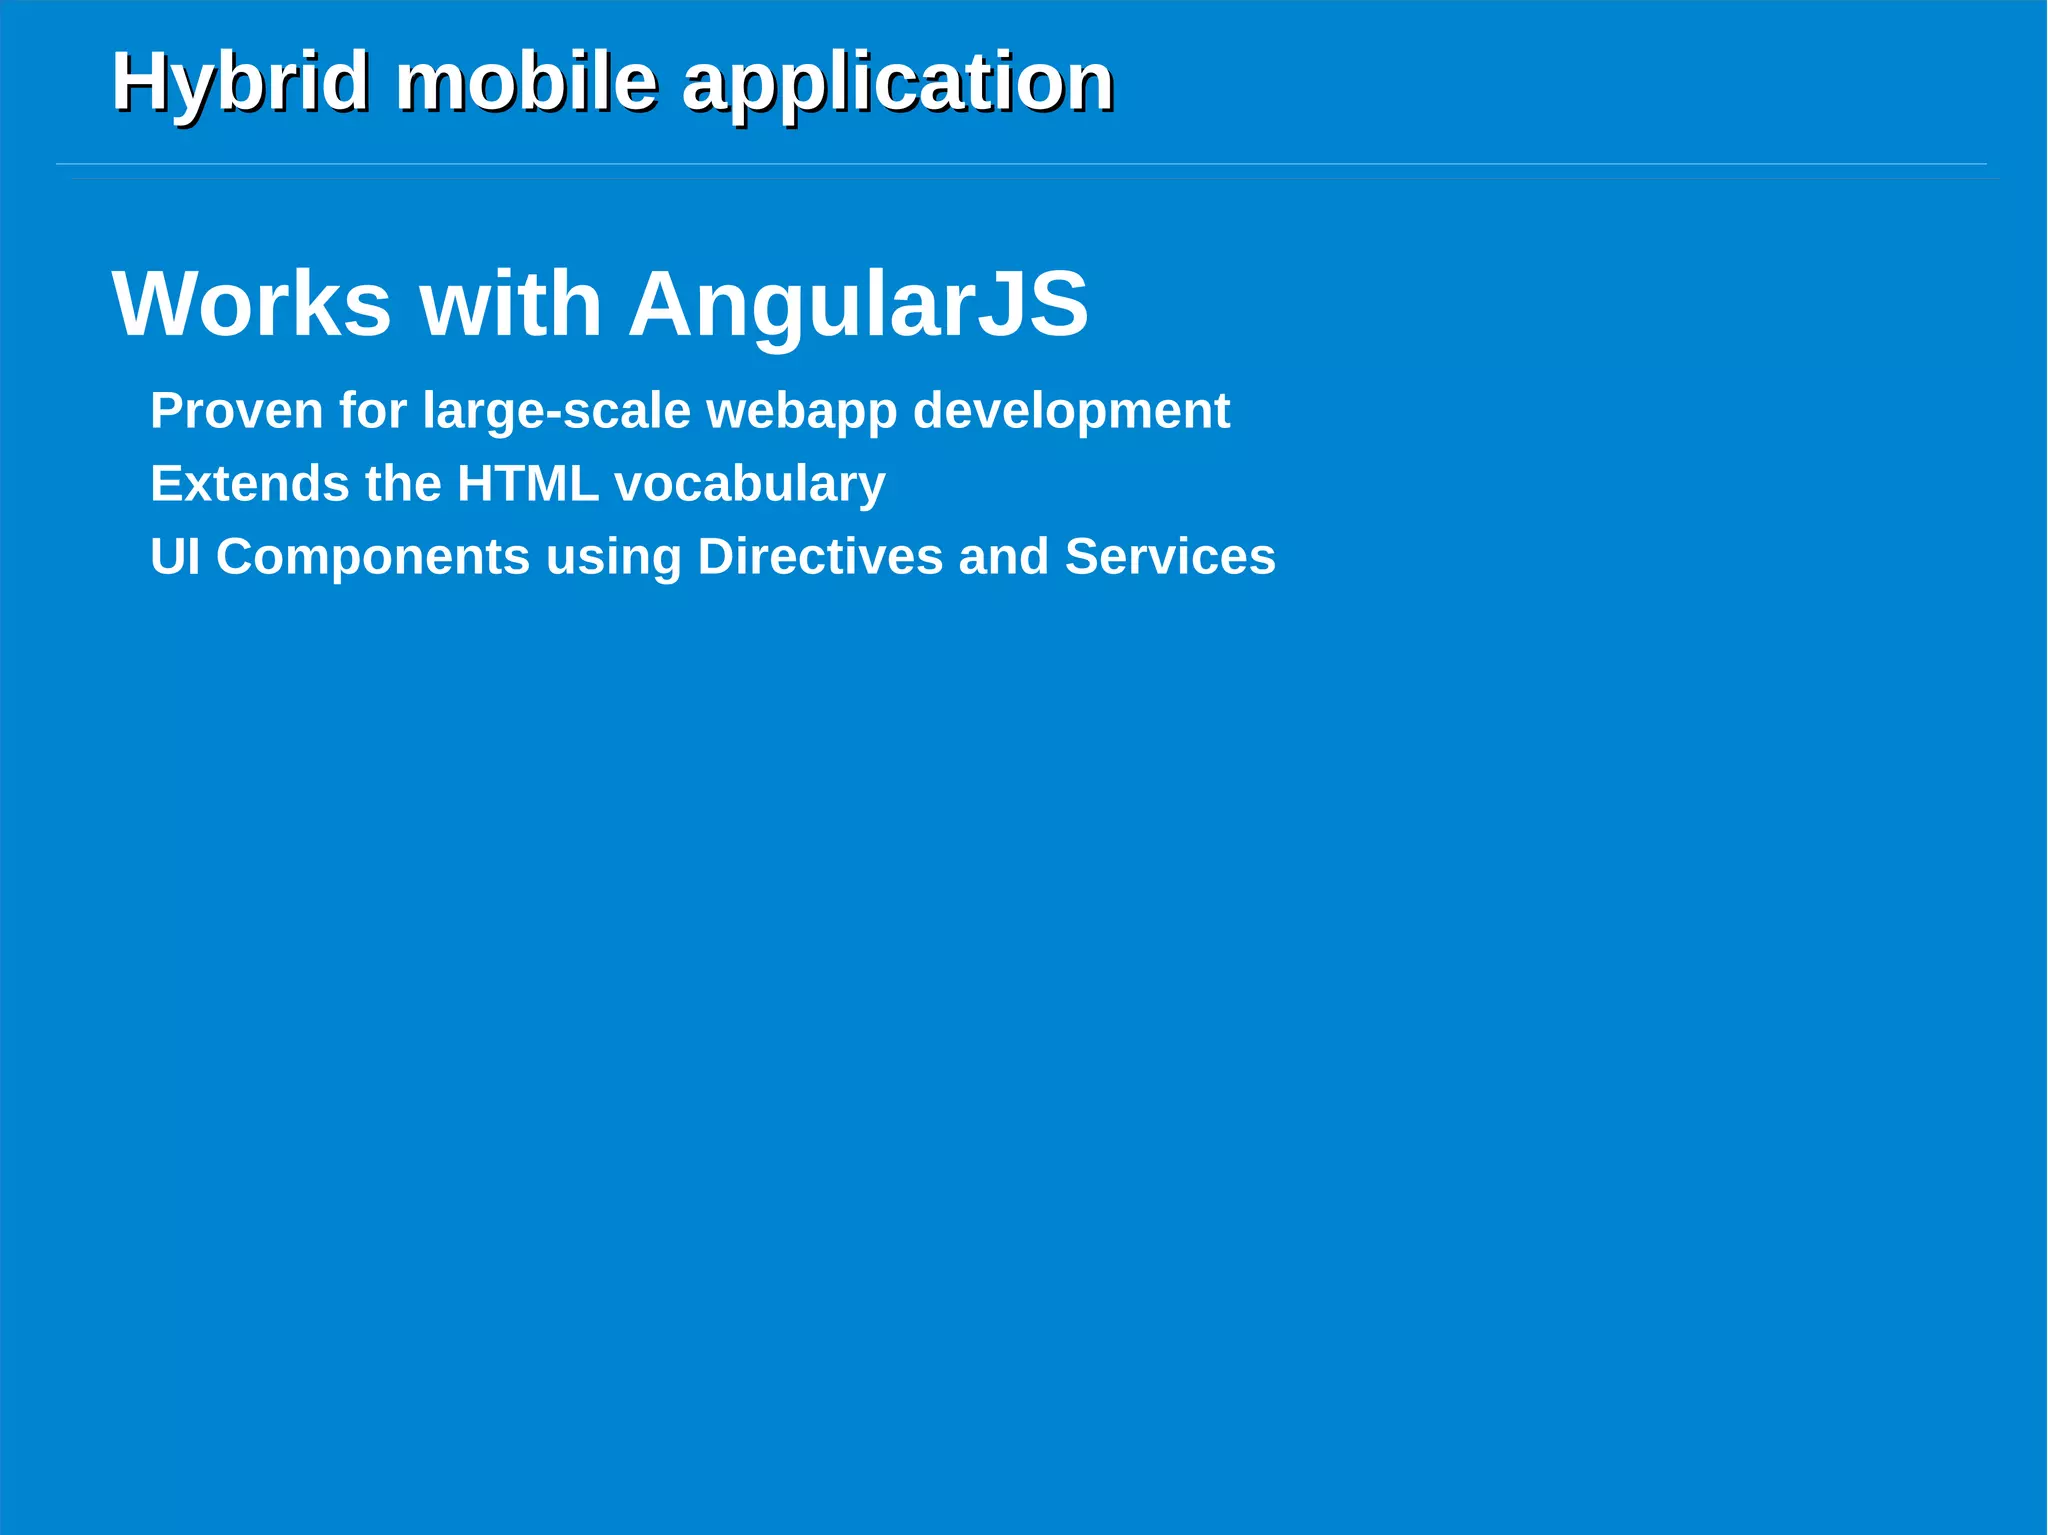Click the word 'large-scale' in first bullet
The width and height of the screenshot is (2048, 1535).
coord(556,411)
